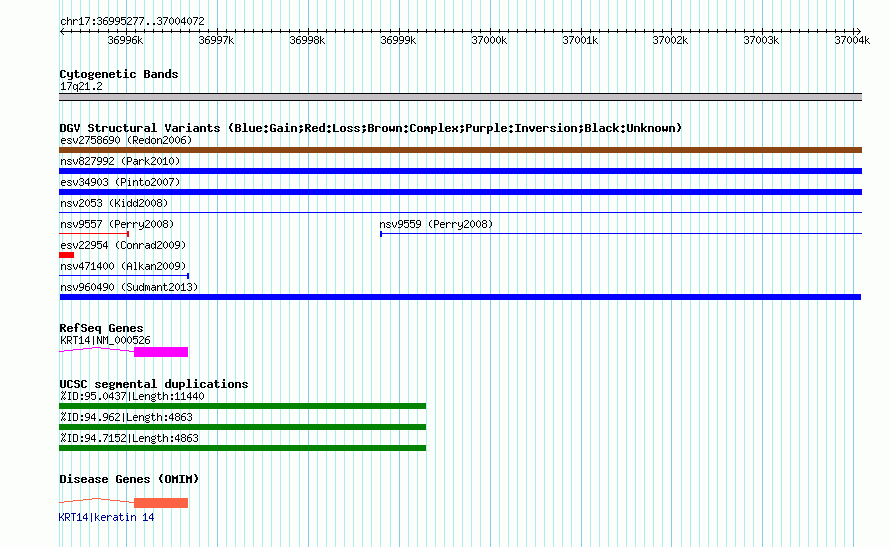Click the DGV Structural Variants track title
Image resolution: width=890 pixels, height=547 pixels.
pyautogui.click(x=371, y=128)
